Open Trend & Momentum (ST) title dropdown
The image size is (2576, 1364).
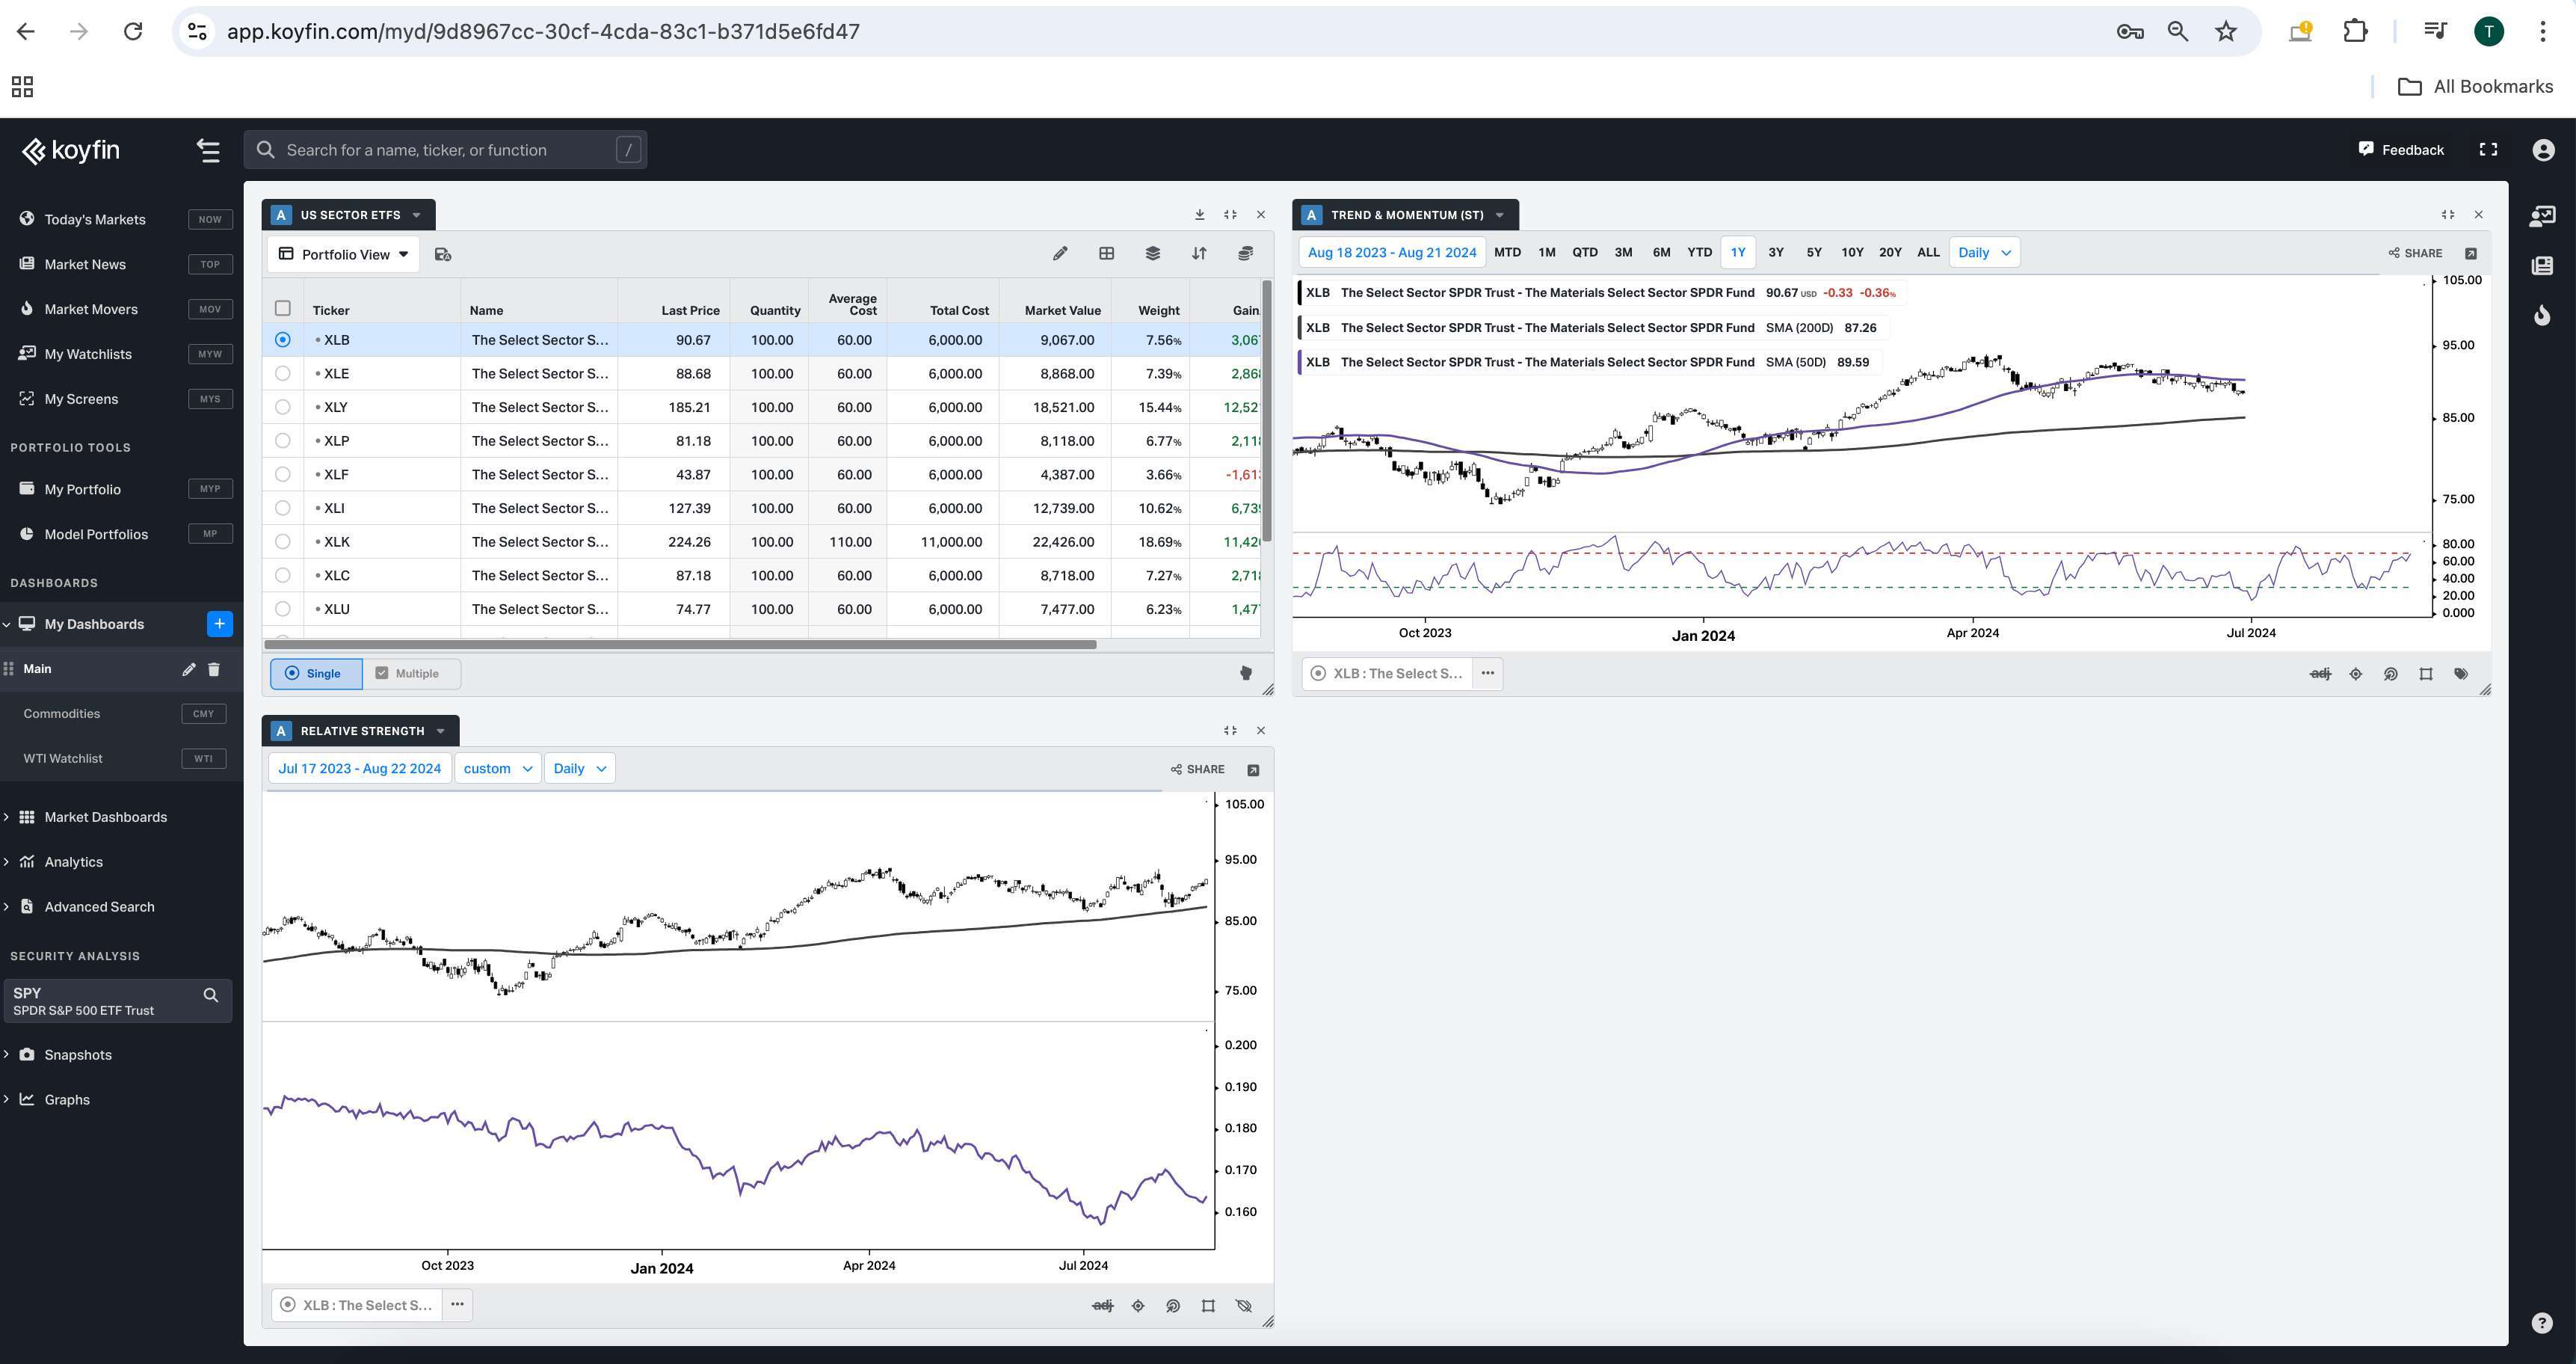coord(1500,215)
